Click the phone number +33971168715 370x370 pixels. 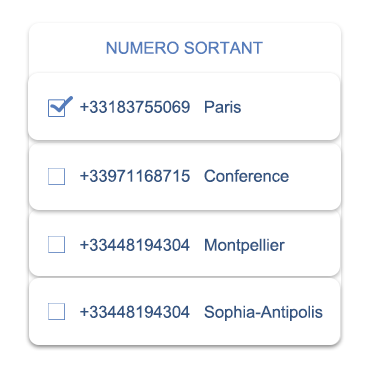(x=135, y=176)
